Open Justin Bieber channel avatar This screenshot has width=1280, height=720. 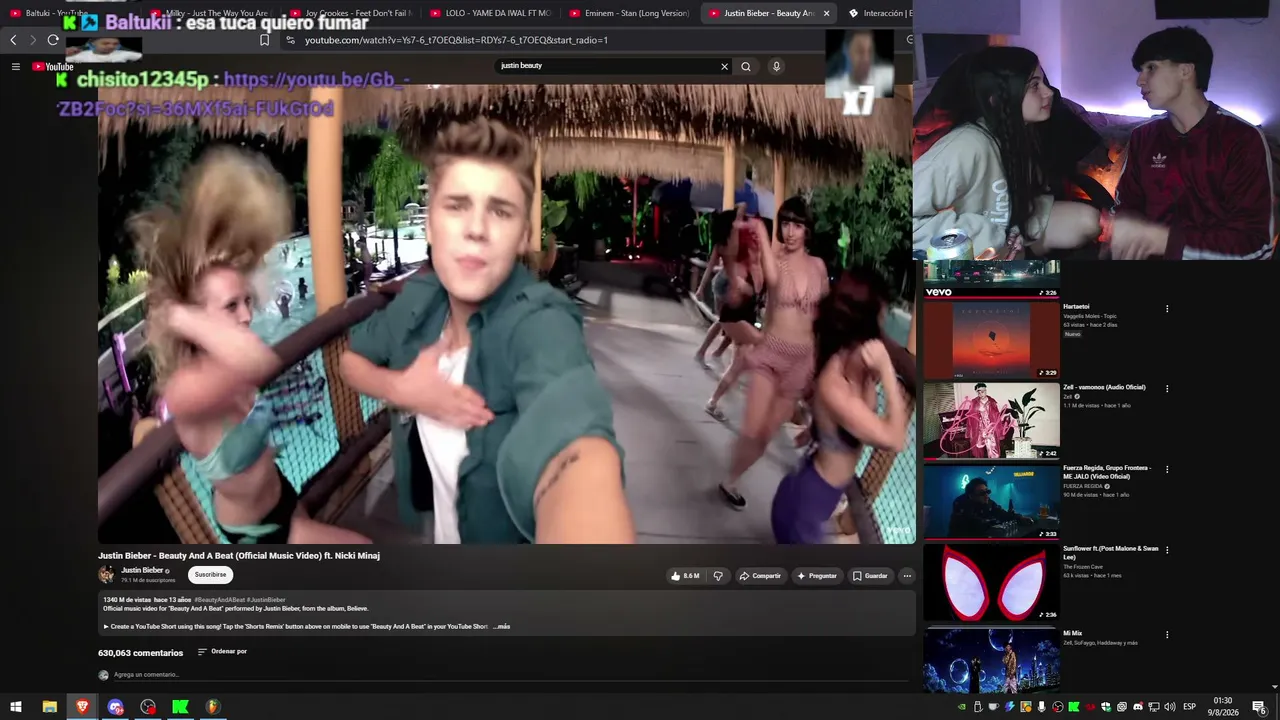[x=106, y=574]
